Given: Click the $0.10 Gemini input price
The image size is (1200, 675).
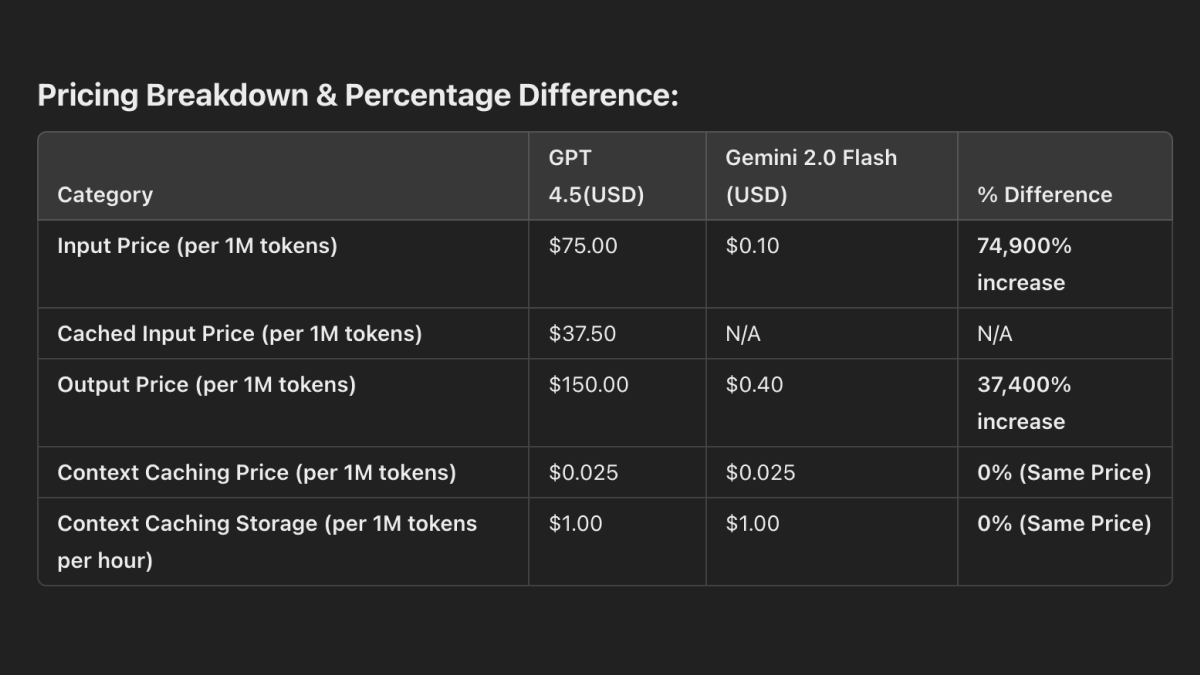Looking at the screenshot, I should (754, 246).
